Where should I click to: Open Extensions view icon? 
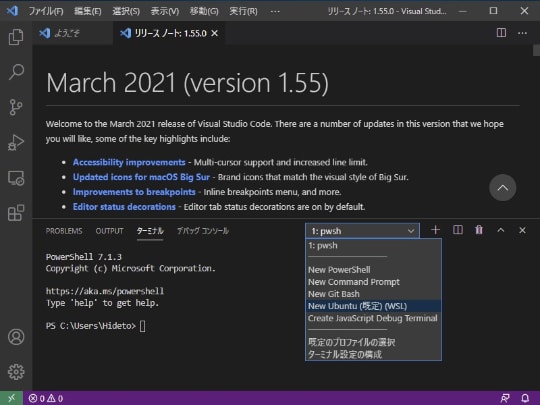pos(16,212)
